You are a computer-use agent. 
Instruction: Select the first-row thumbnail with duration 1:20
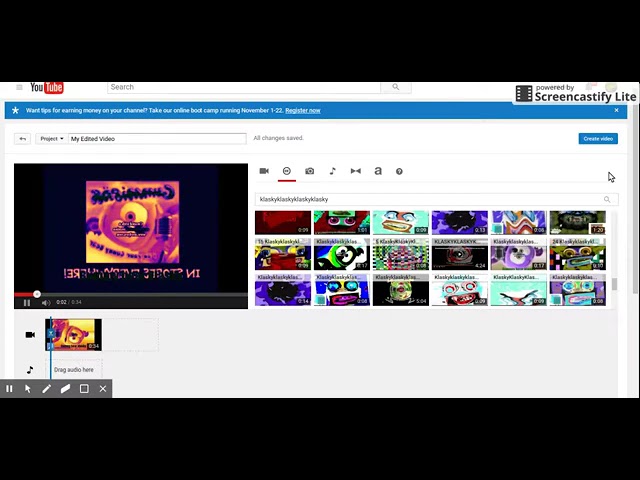[x=578, y=222]
